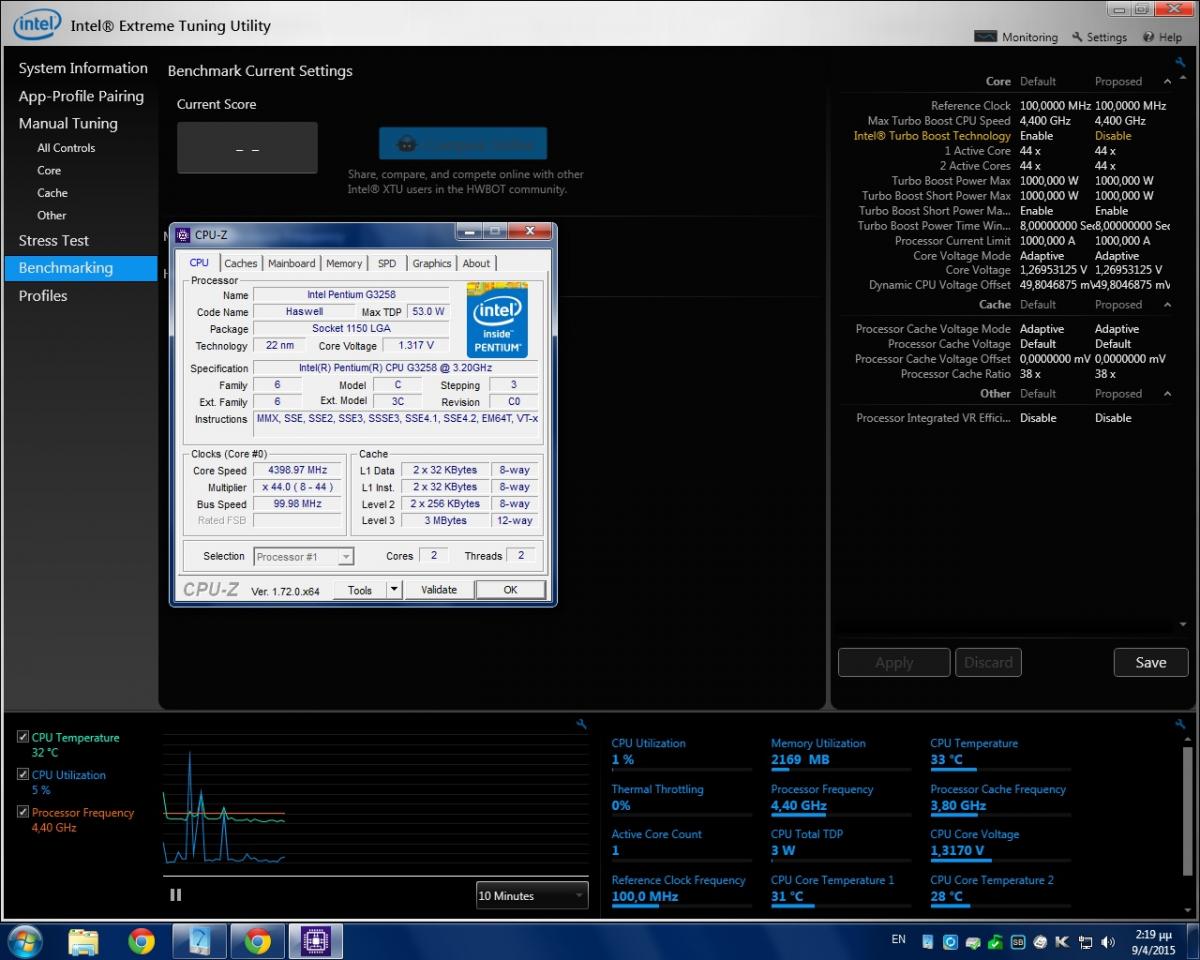Switch to the running Chrome window in taskbar
Viewport: 1200px width, 960px height.
[257, 941]
